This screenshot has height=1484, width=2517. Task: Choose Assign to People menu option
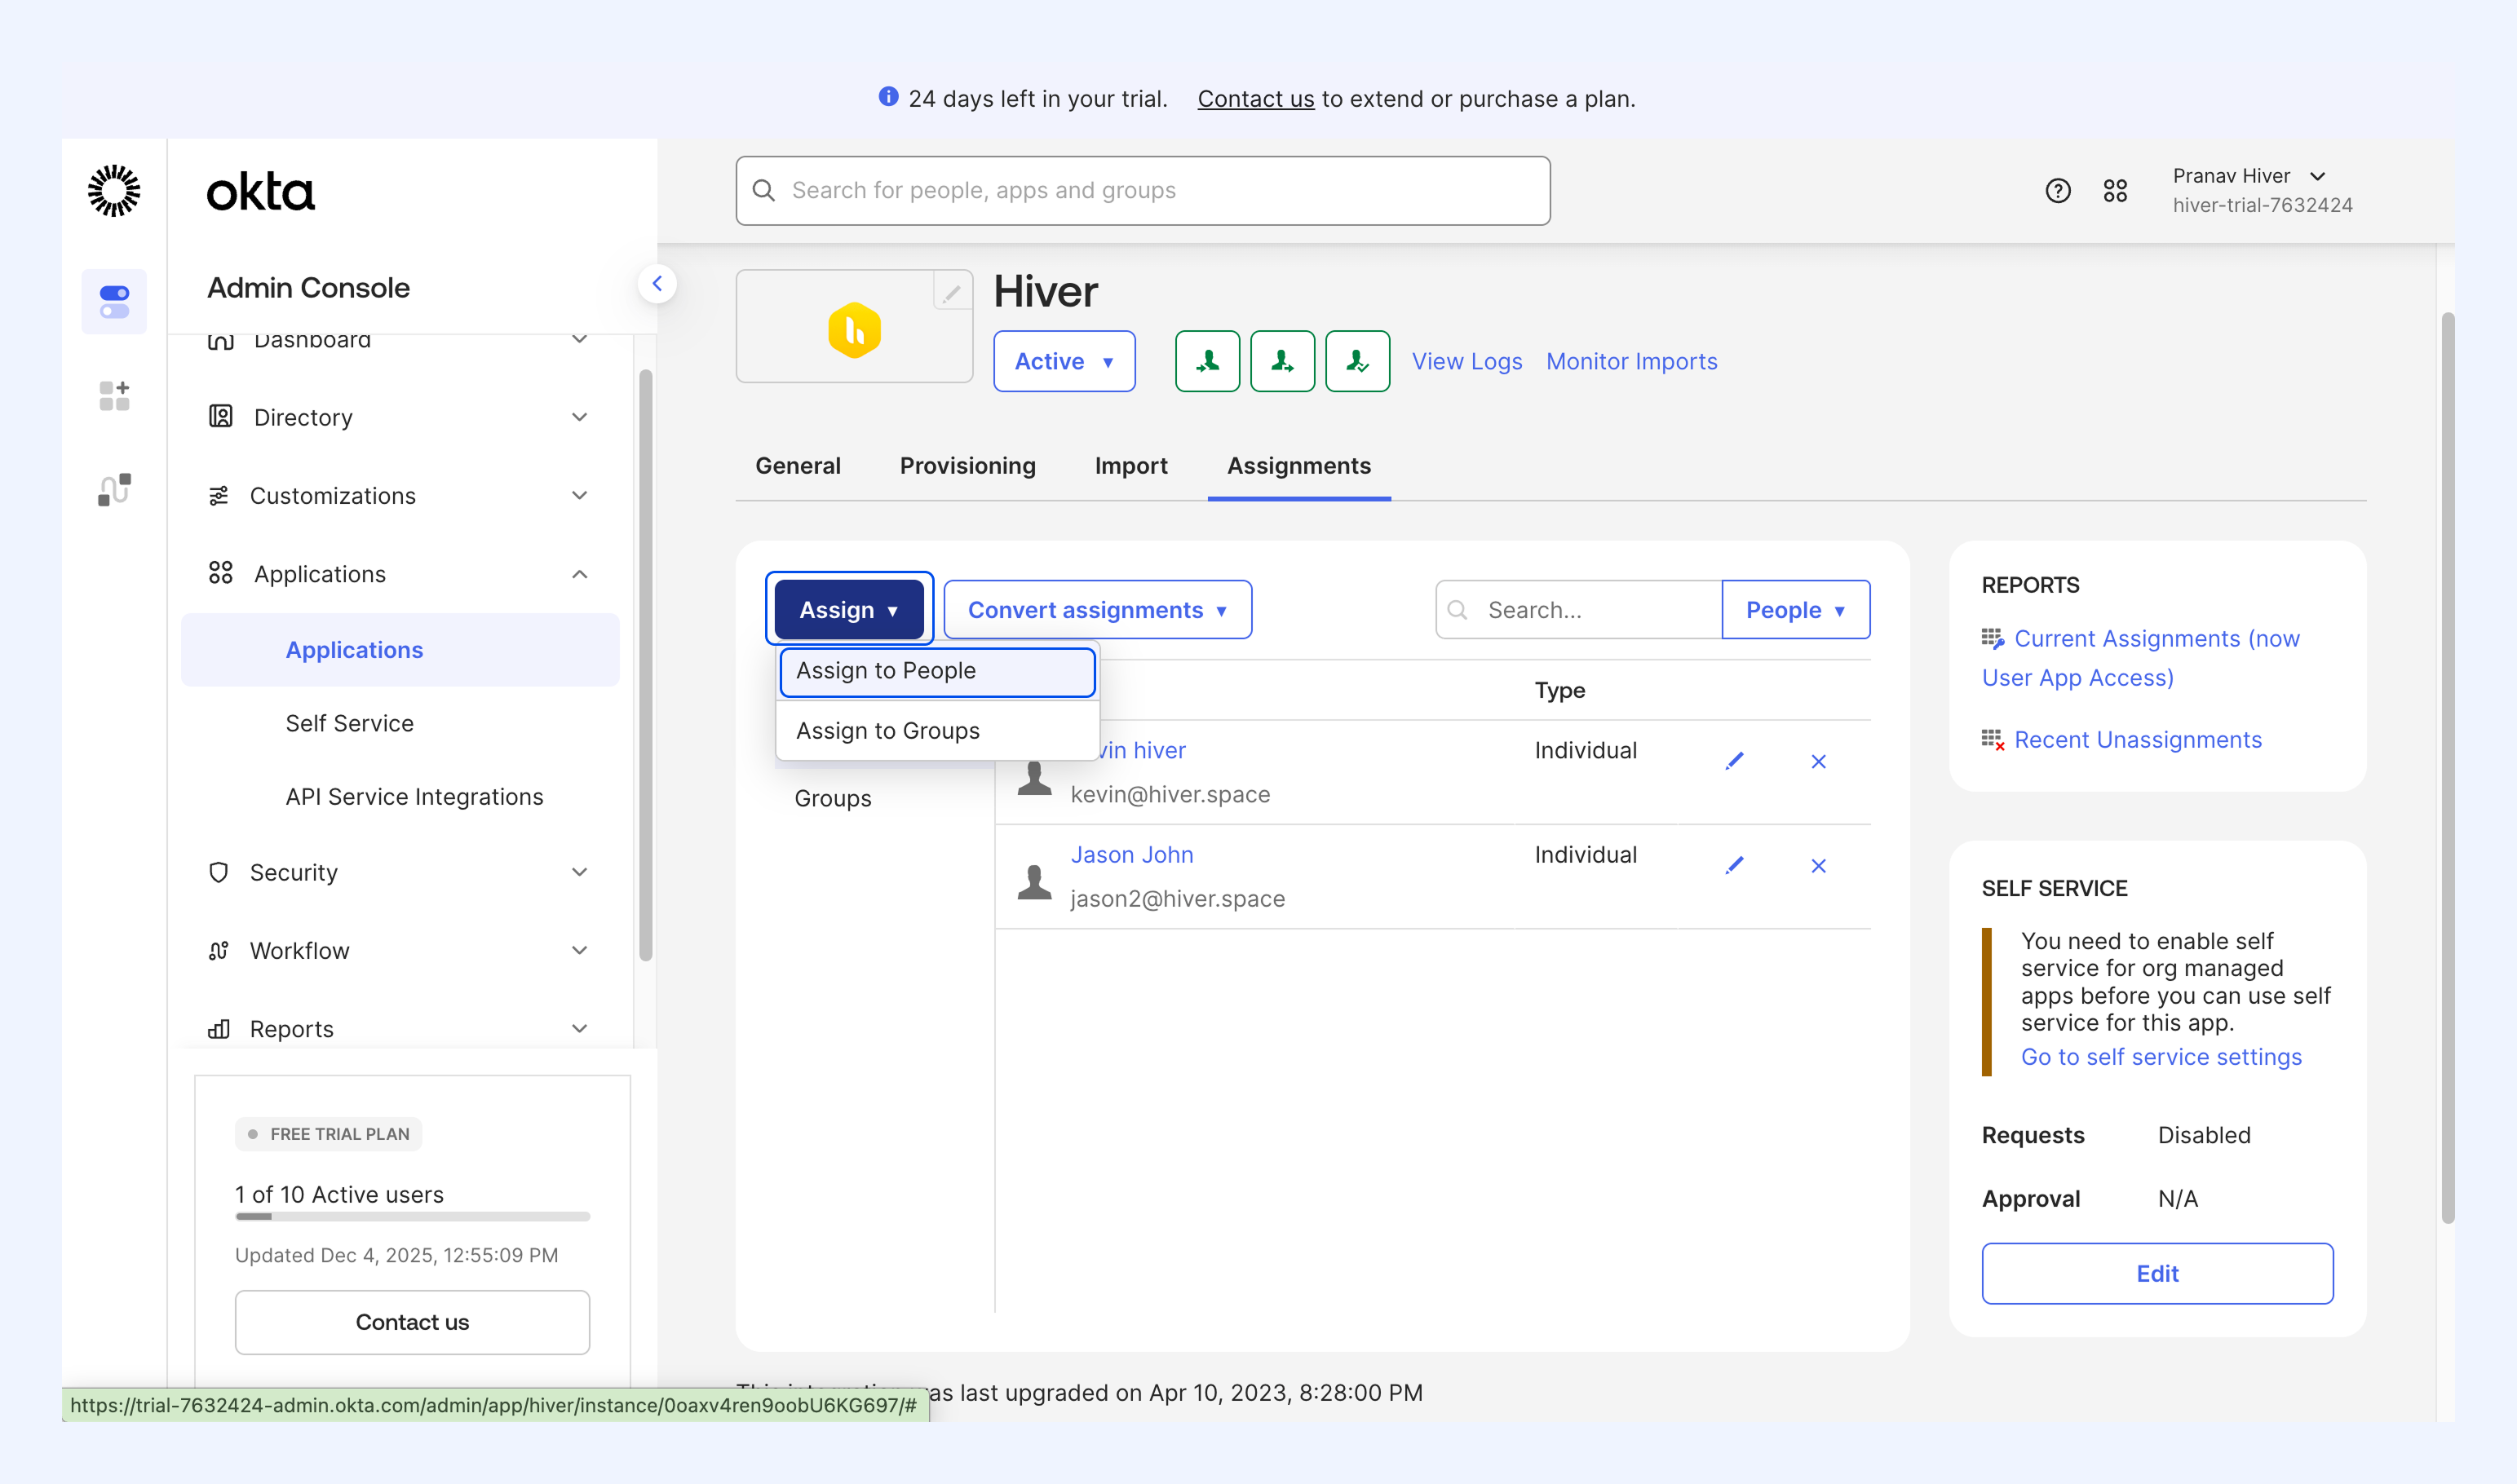pos(937,671)
